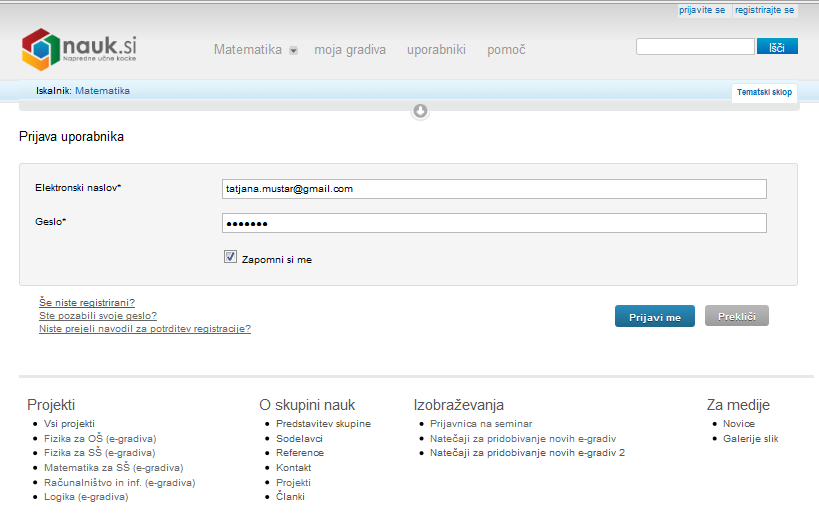Viewport: 819px width, 515px height.
Task: Focus the search text box
Action: tap(695, 47)
